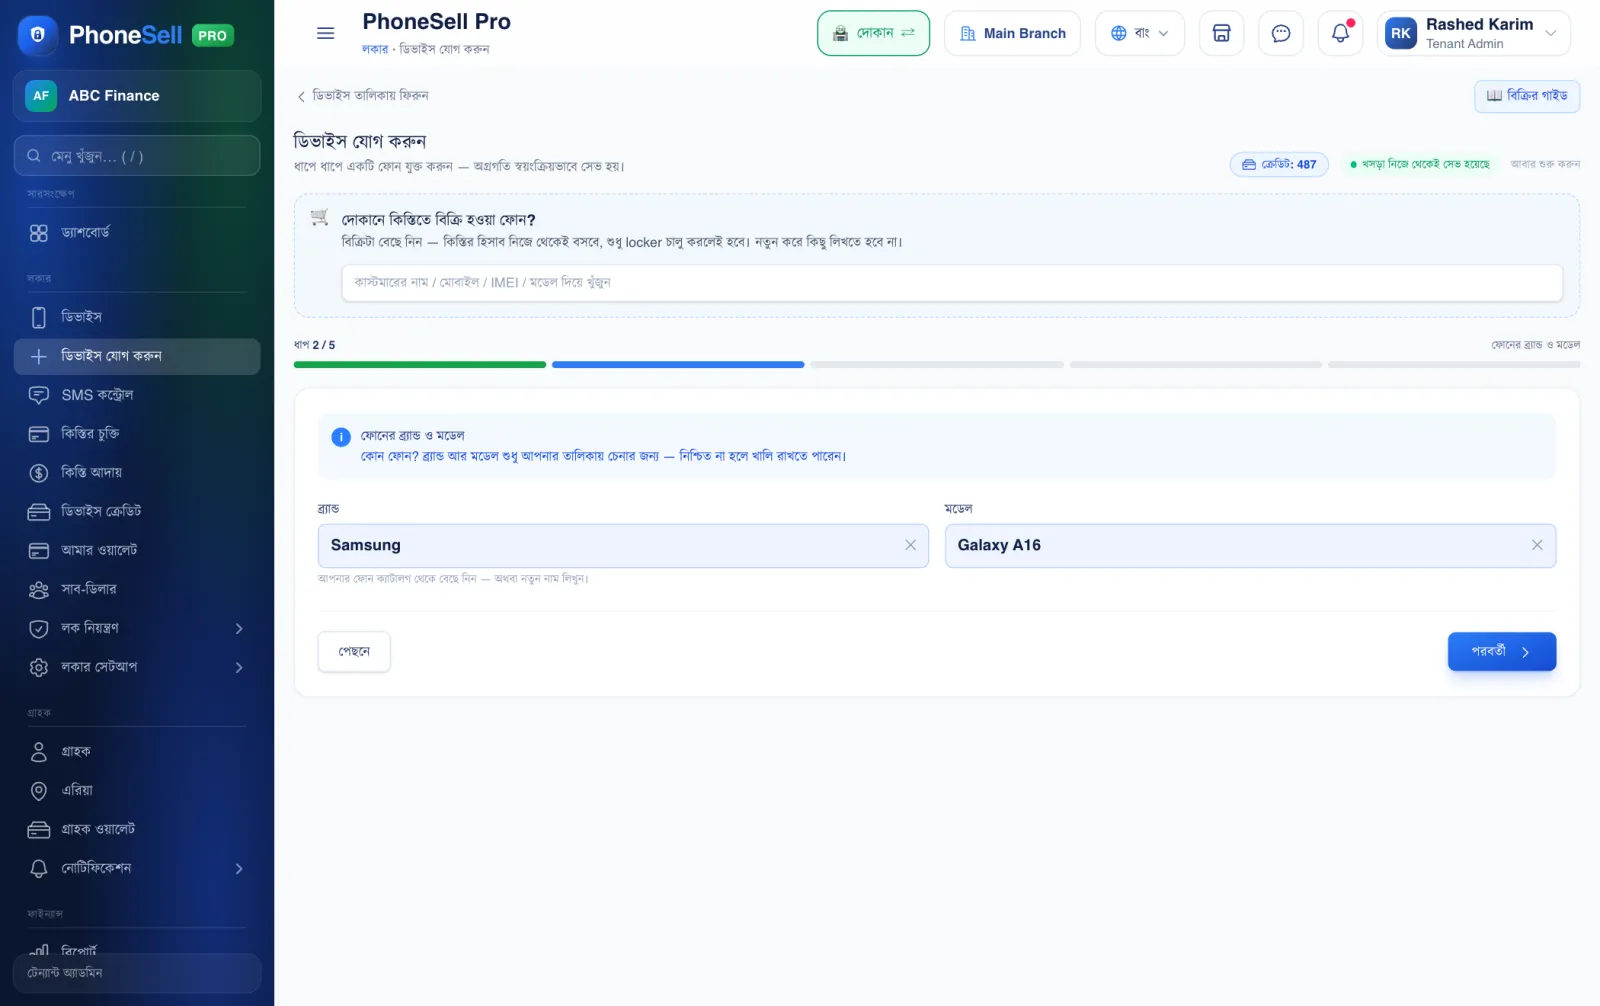Click the blue second progress step bar
Screen dimensions: 1600x1006
point(678,365)
